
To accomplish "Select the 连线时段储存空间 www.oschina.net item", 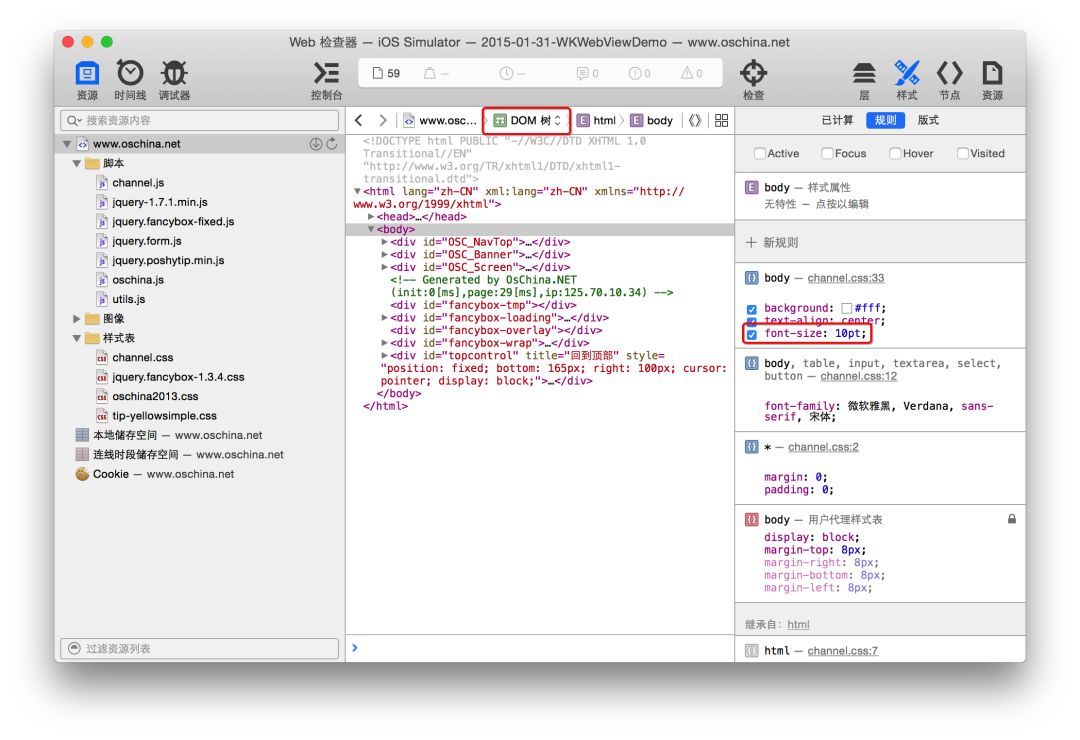I will coord(179,455).
